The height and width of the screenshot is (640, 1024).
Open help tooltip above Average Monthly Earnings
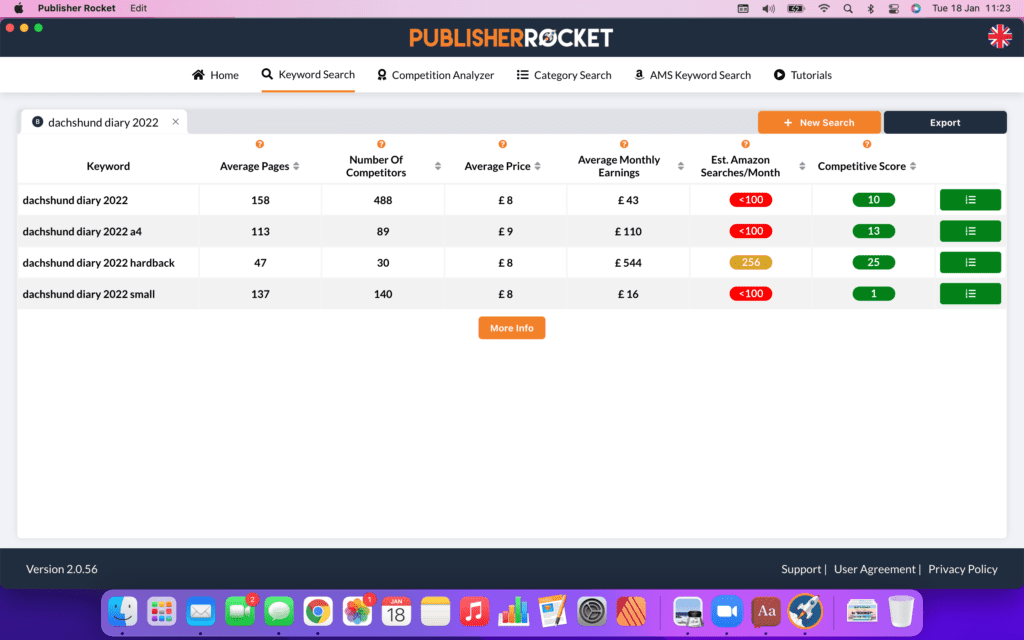pyautogui.click(x=624, y=144)
